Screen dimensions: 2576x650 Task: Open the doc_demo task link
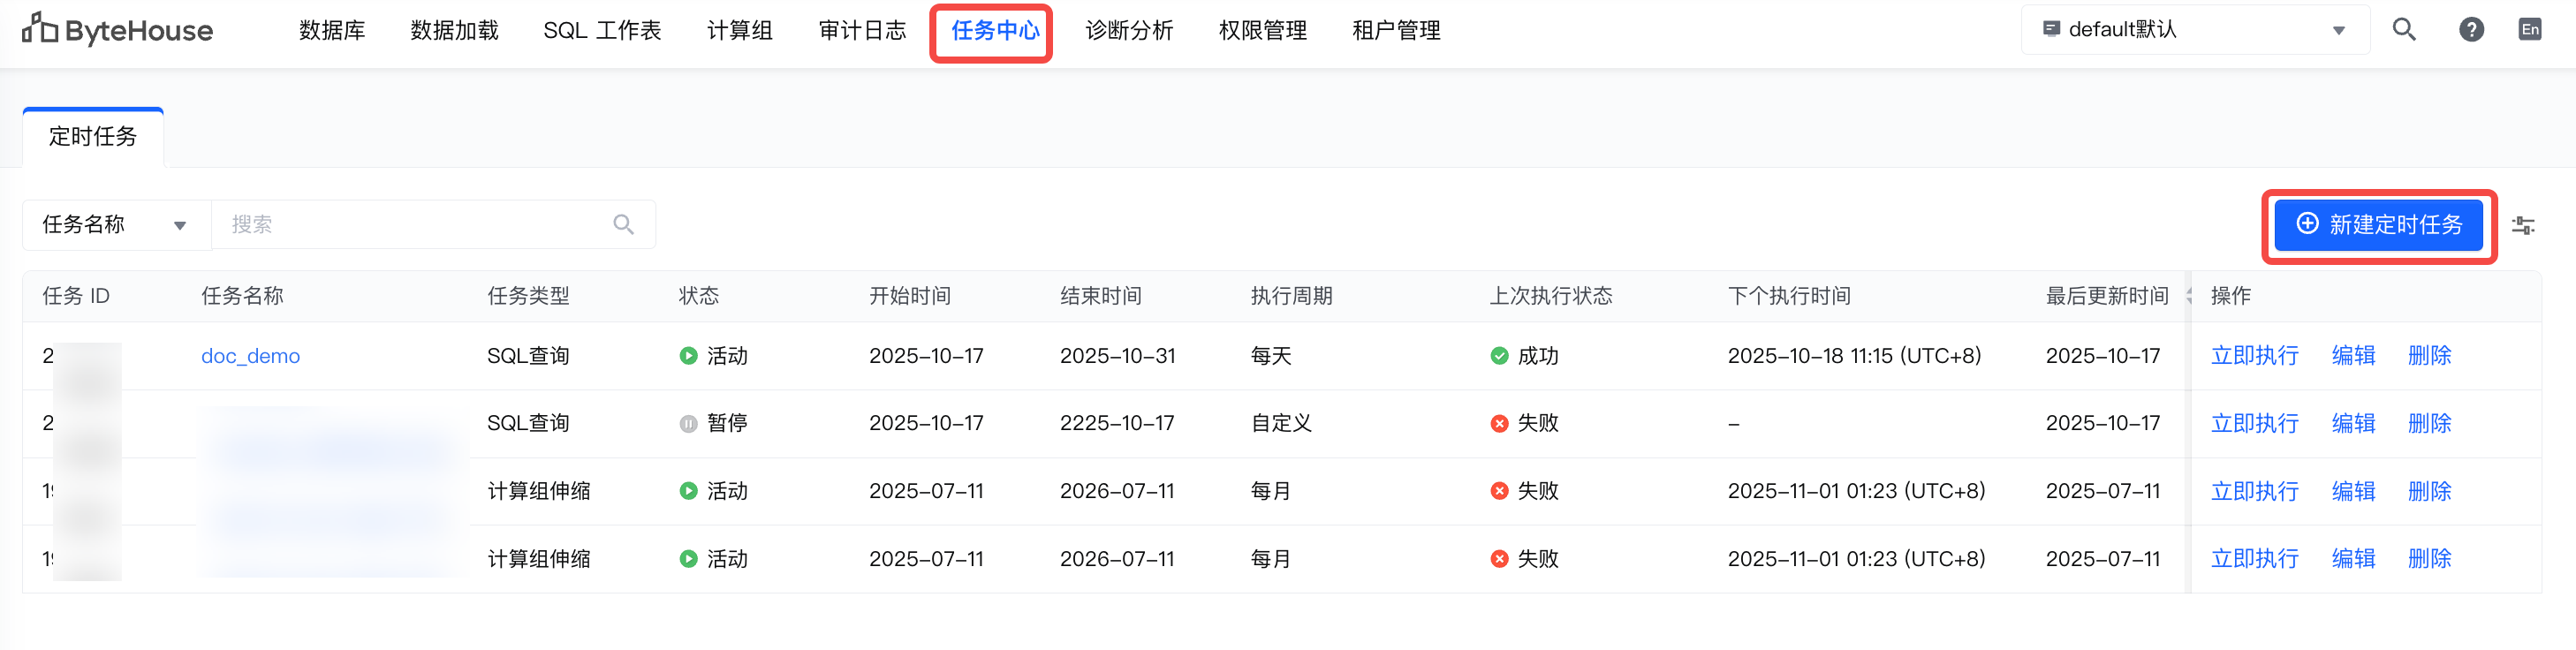(250, 356)
